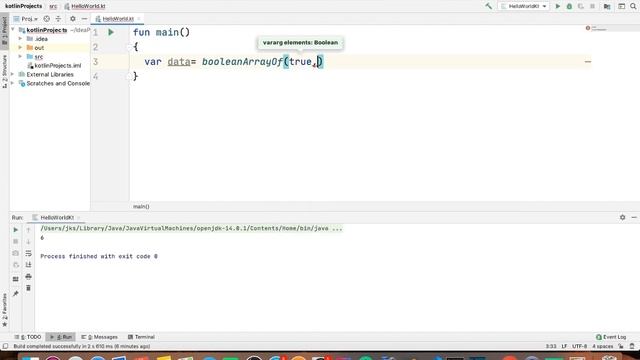Expand External Libraries node
Image resolution: width=640 pixels, height=360 pixels.
[13, 74]
